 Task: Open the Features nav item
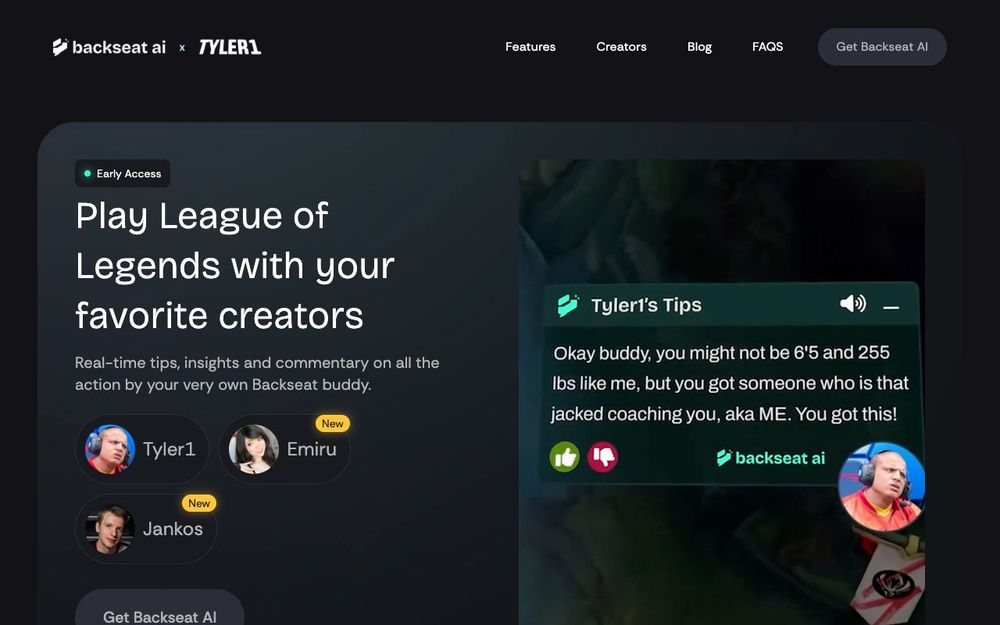point(530,47)
